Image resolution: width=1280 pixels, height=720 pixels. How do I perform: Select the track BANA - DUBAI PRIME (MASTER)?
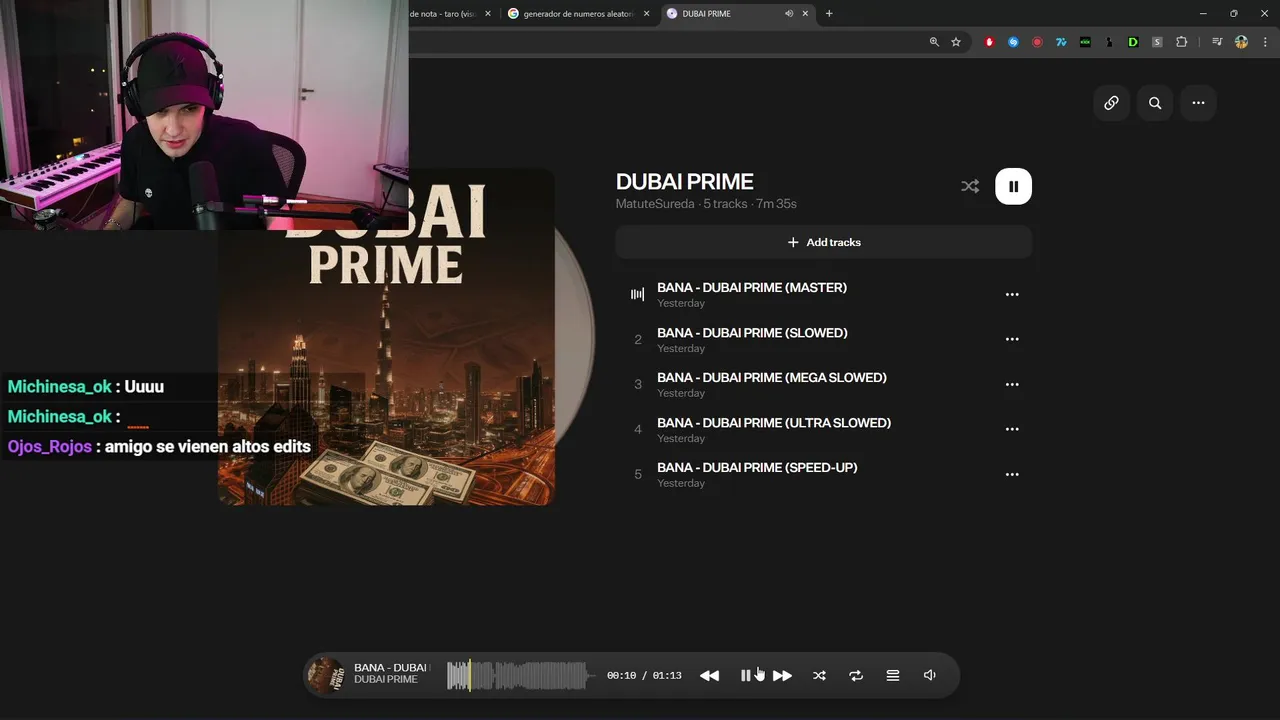(x=752, y=287)
